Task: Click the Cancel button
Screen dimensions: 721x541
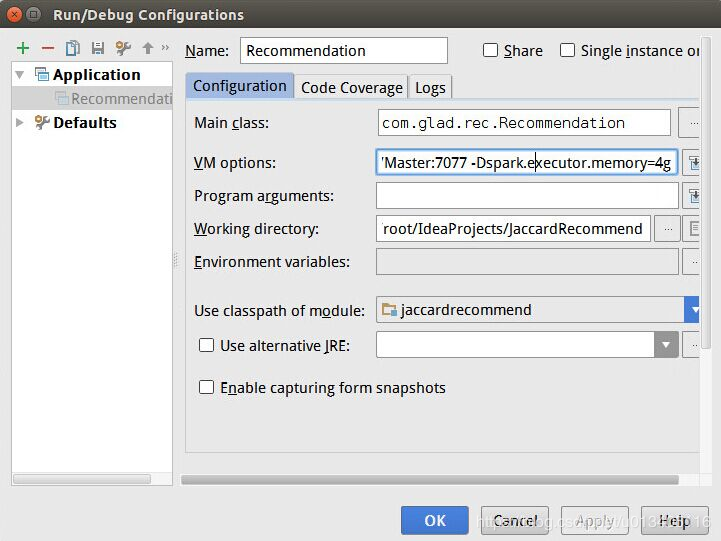Action: 514,521
